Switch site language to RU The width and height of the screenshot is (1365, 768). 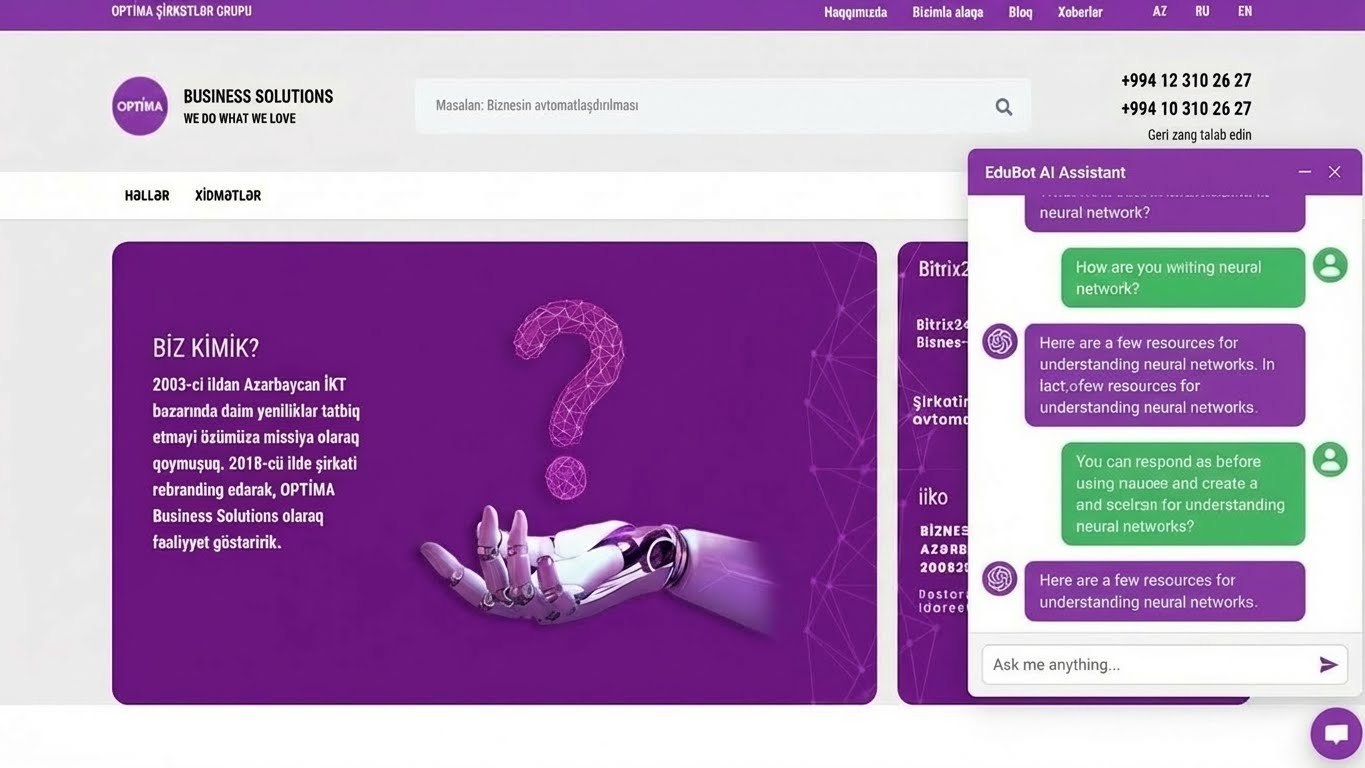[x=1202, y=11]
